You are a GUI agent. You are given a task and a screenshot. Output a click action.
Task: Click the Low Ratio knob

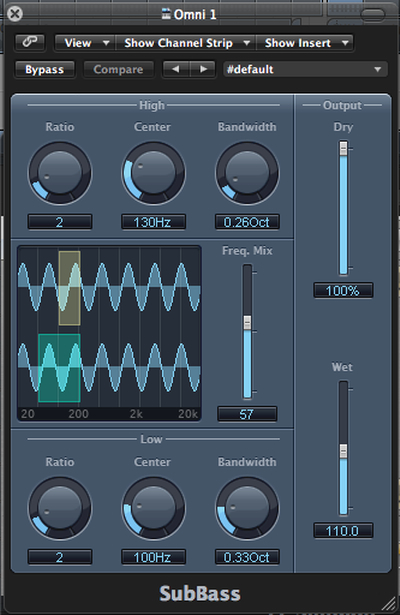(60, 508)
